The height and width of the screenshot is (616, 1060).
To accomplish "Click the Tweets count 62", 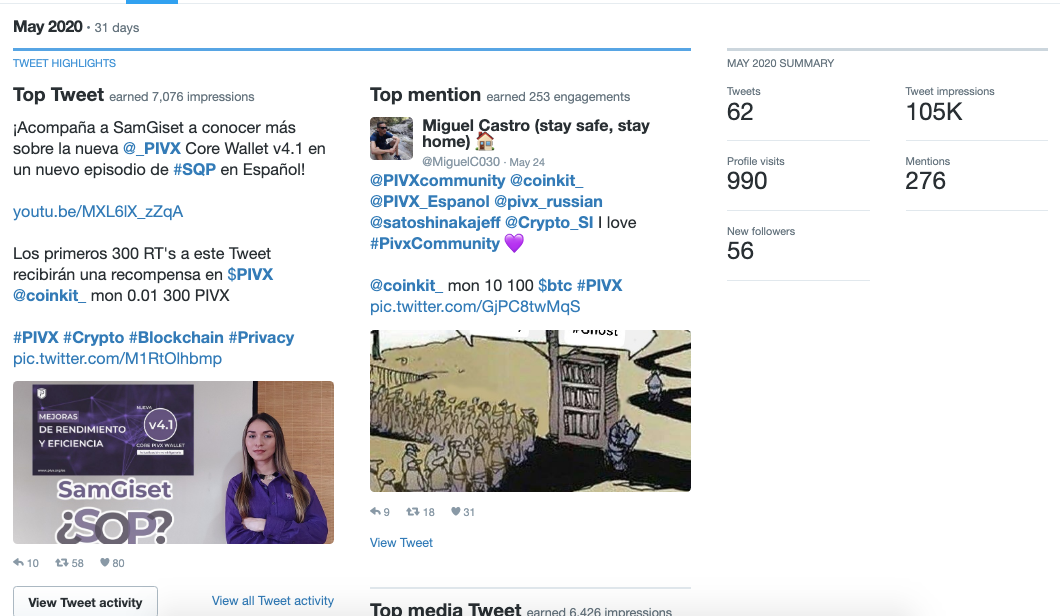I will [740, 112].
